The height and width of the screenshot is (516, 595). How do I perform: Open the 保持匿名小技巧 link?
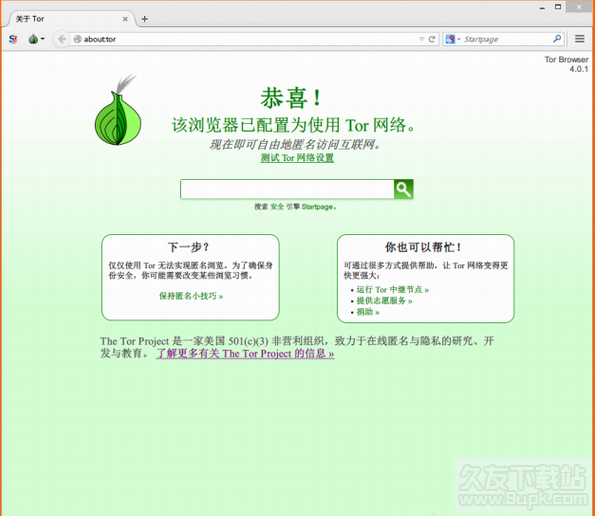pos(191,296)
